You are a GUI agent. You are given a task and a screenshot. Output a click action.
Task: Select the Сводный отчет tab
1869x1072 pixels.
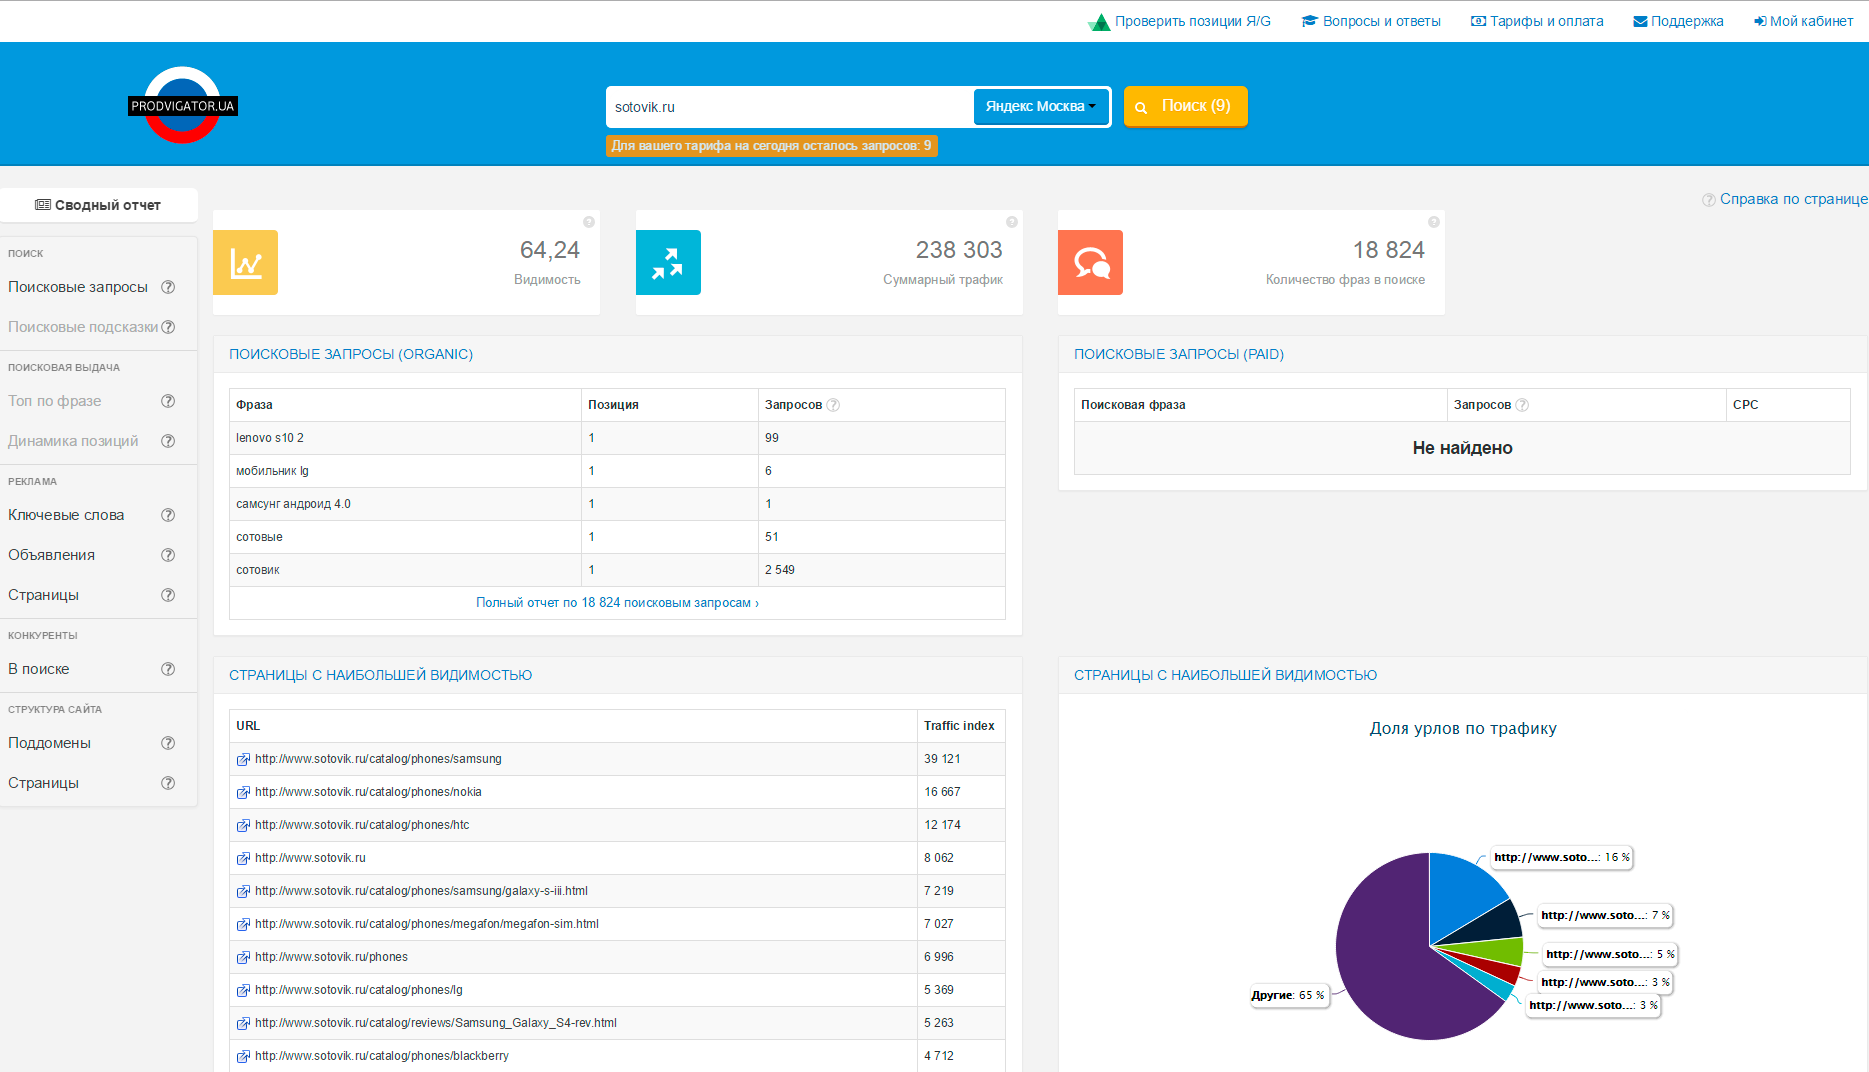coord(98,205)
